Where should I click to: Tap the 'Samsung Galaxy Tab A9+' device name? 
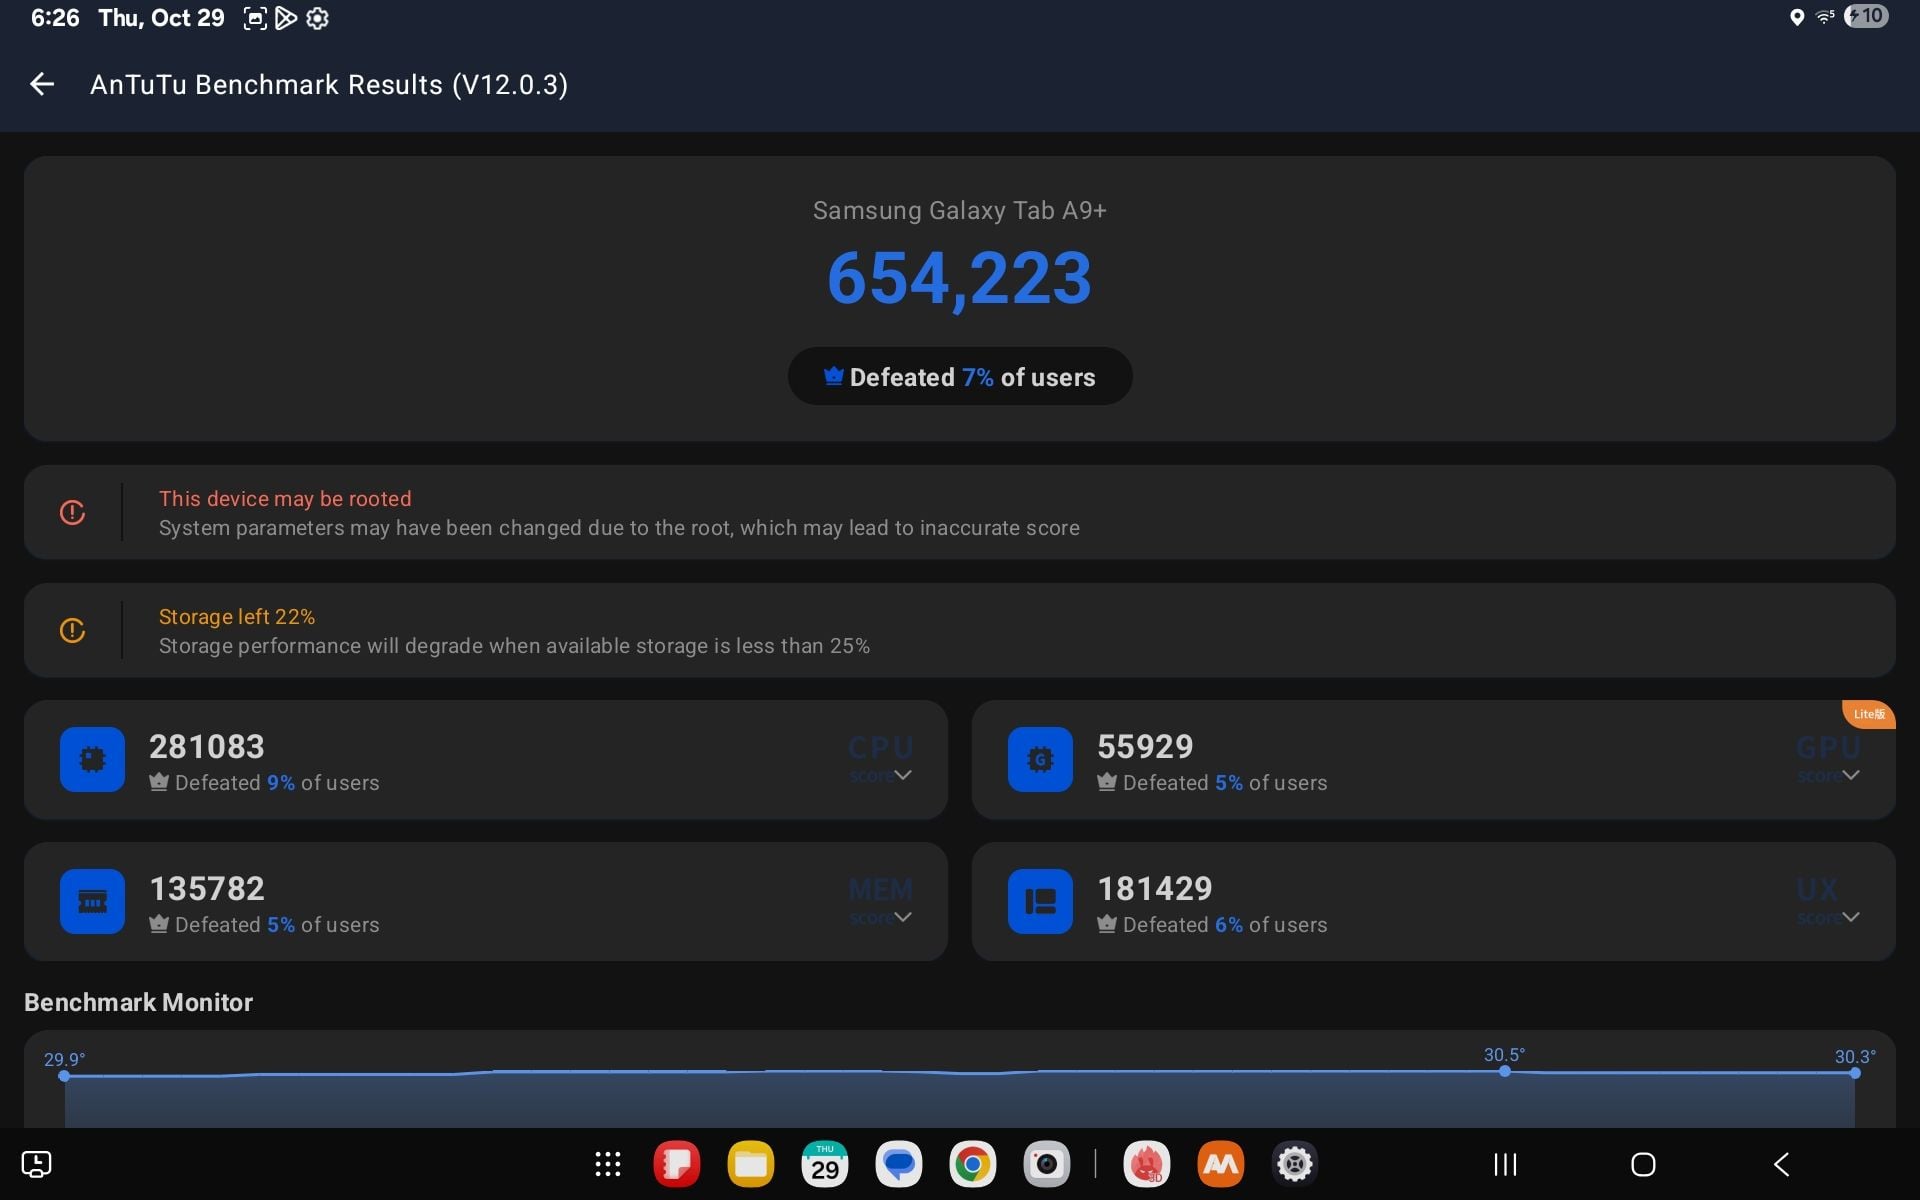click(x=960, y=211)
